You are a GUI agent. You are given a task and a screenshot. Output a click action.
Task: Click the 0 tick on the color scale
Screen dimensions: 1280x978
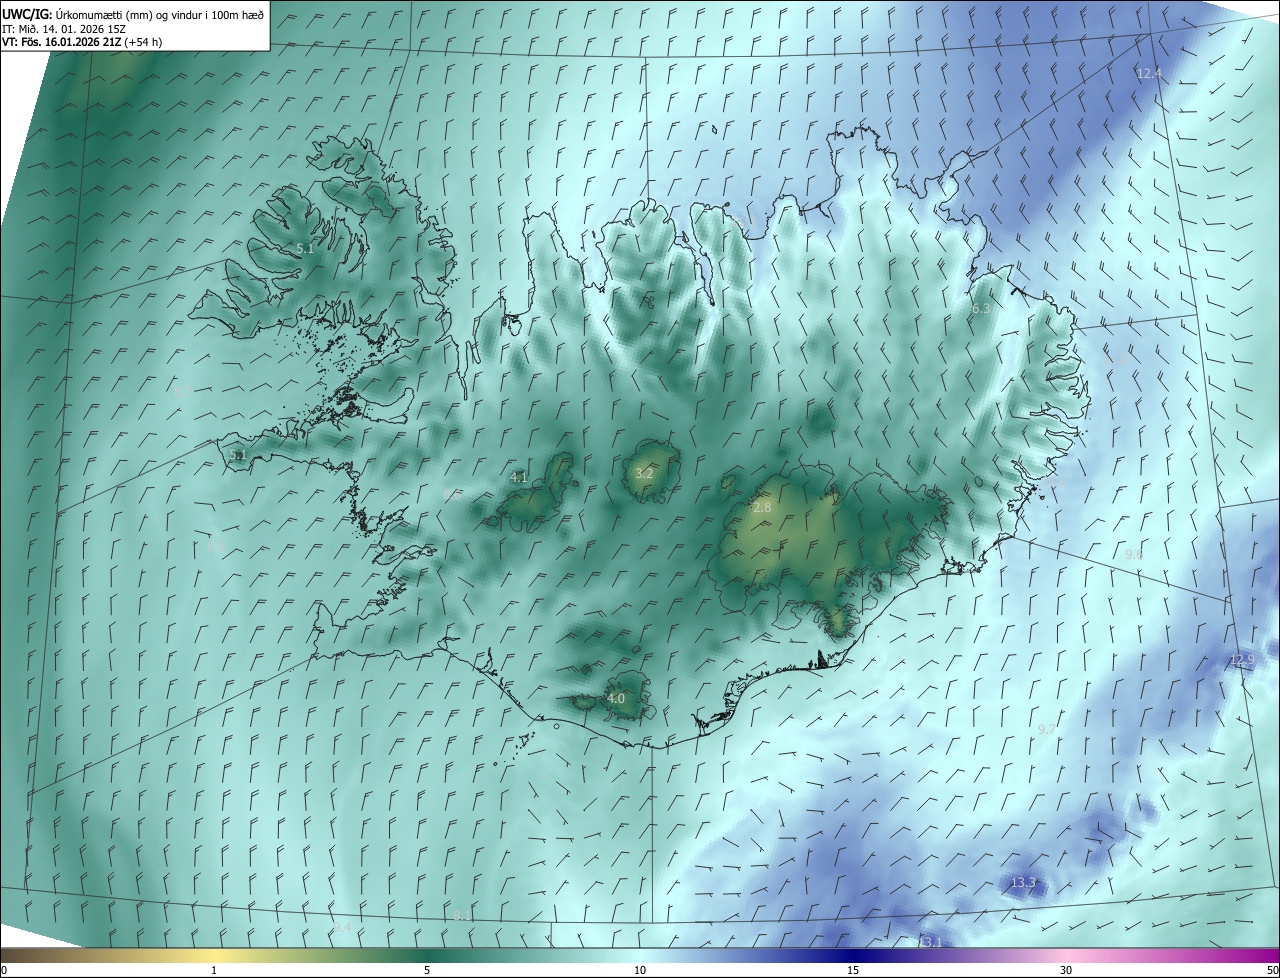[4, 970]
